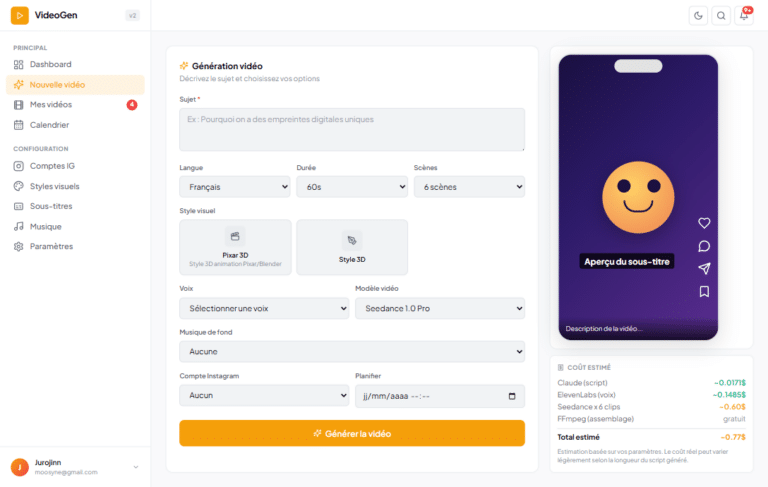This screenshot has width=768, height=487.
Task: Open Comptes IG in the sidebar
Action: 54,166
